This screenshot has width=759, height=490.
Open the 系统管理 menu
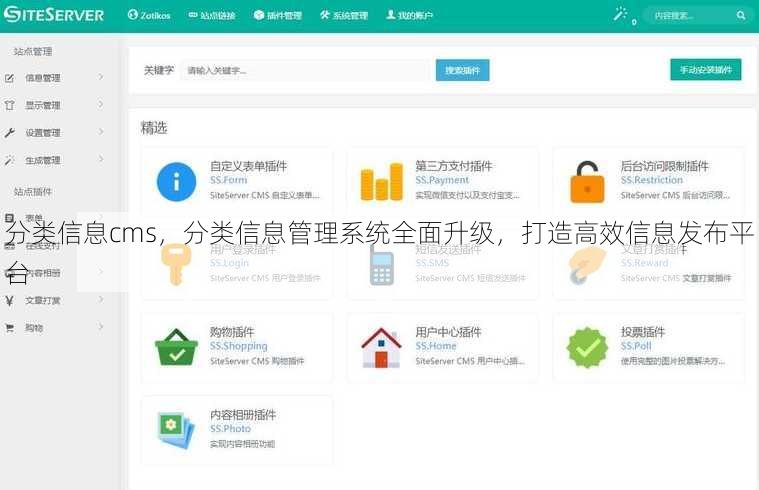pyautogui.click(x=344, y=15)
